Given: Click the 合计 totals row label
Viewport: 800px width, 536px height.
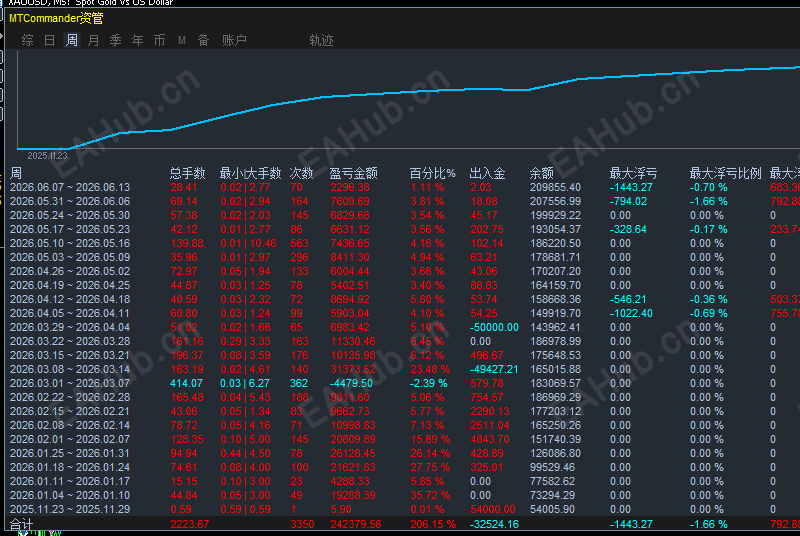Looking at the screenshot, I should tap(21, 524).
